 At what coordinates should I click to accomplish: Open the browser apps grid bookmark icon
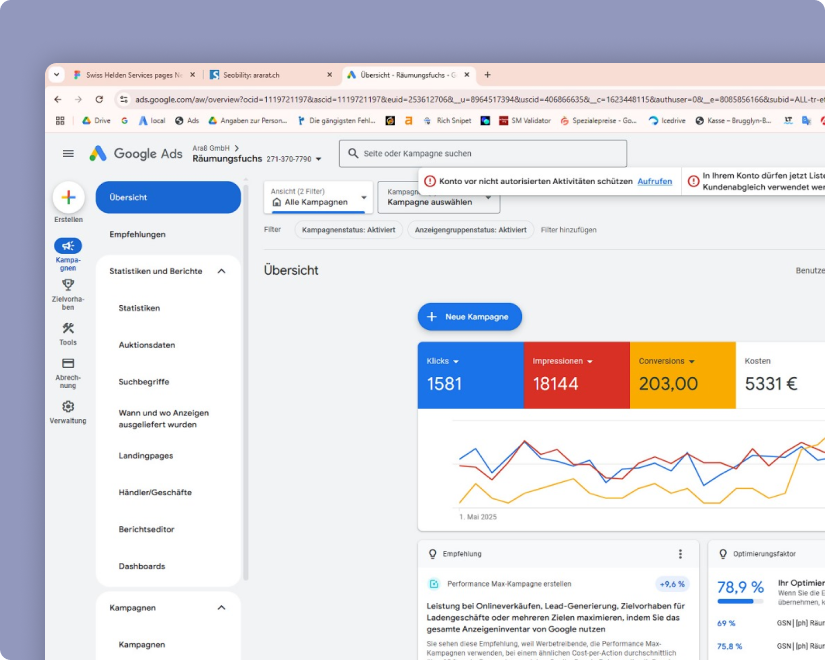click(x=60, y=121)
